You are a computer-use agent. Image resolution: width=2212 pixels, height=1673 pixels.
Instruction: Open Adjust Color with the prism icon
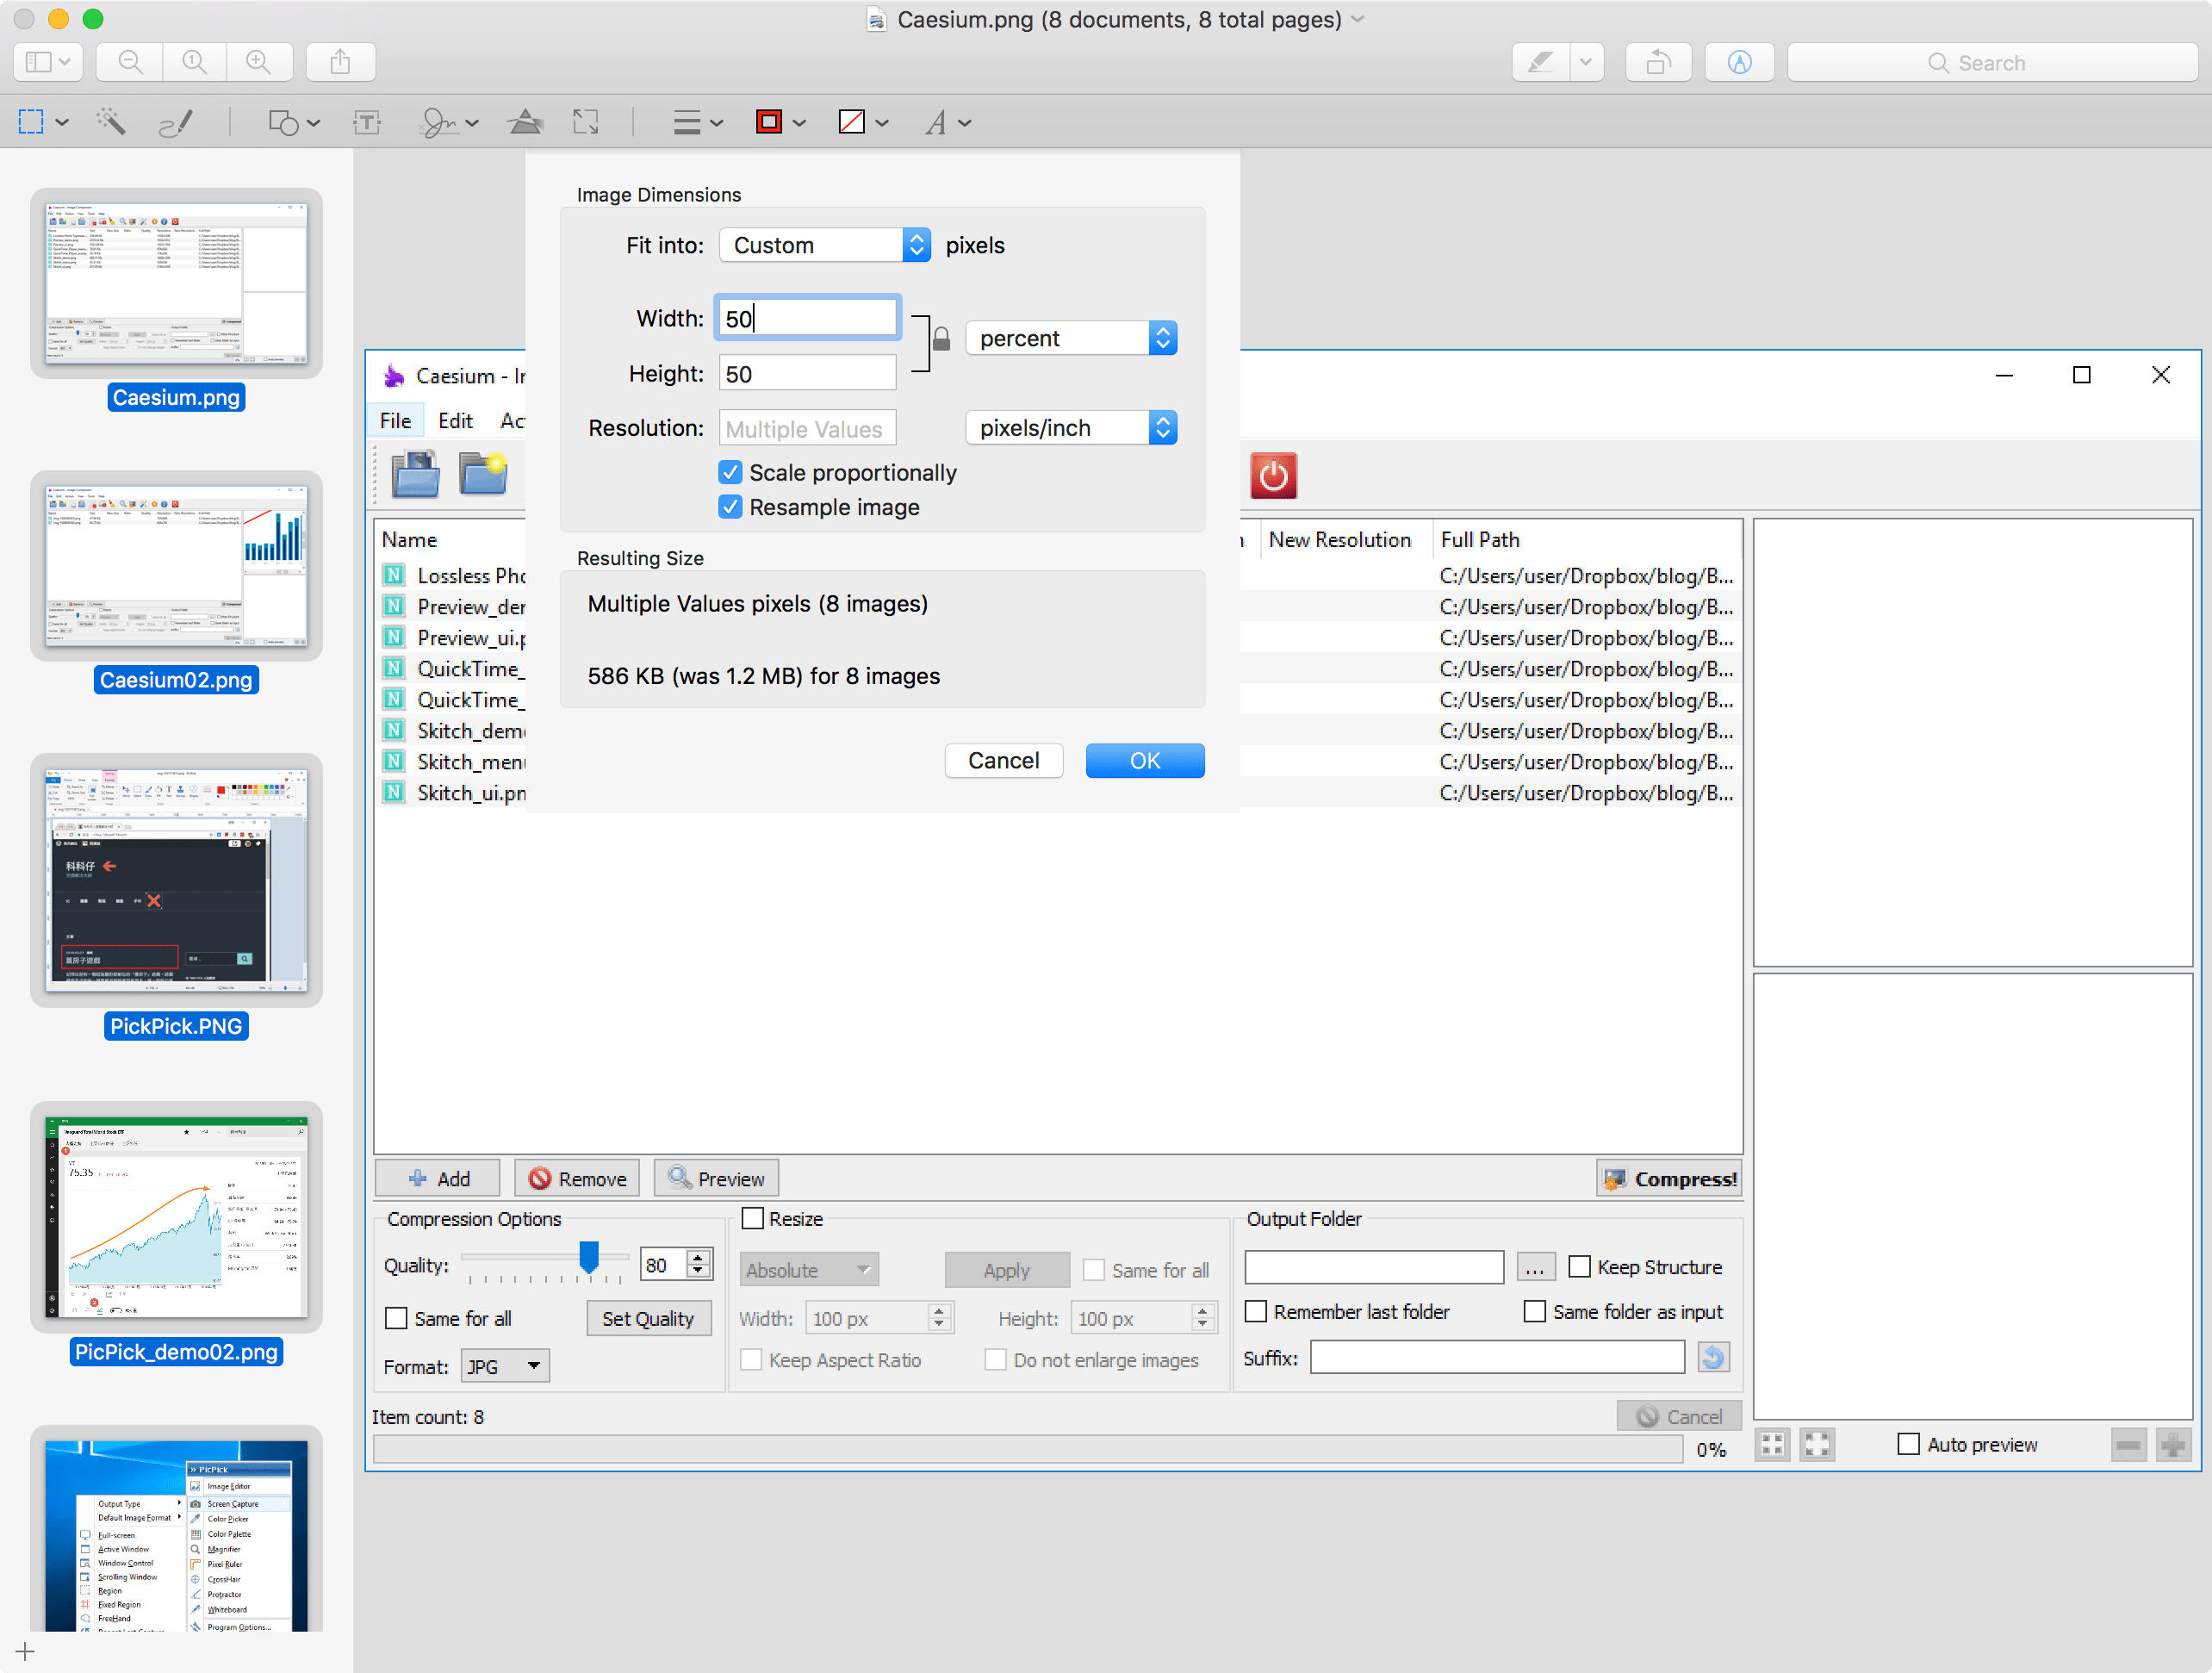point(525,122)
